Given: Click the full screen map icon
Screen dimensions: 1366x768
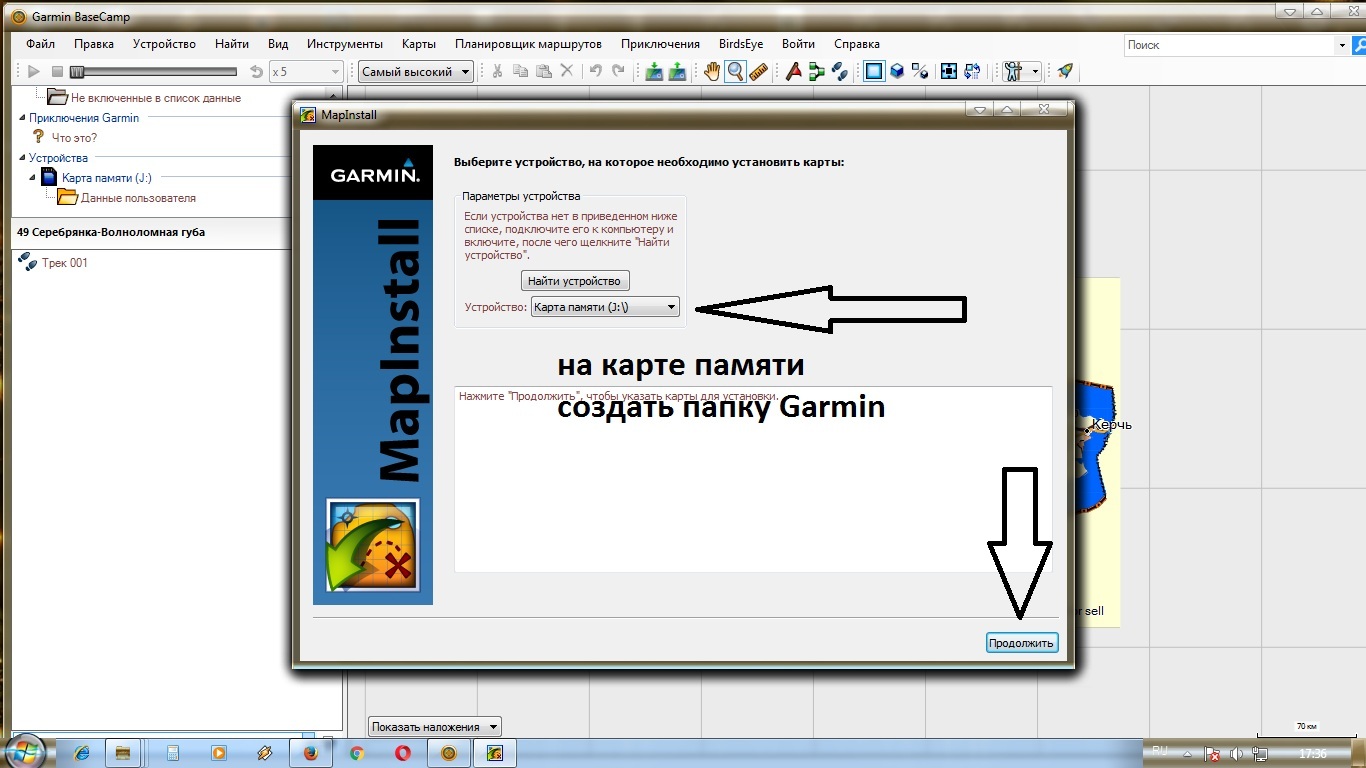Looking at the screenshot, I should pyautogui.click(x=949, y=72).
